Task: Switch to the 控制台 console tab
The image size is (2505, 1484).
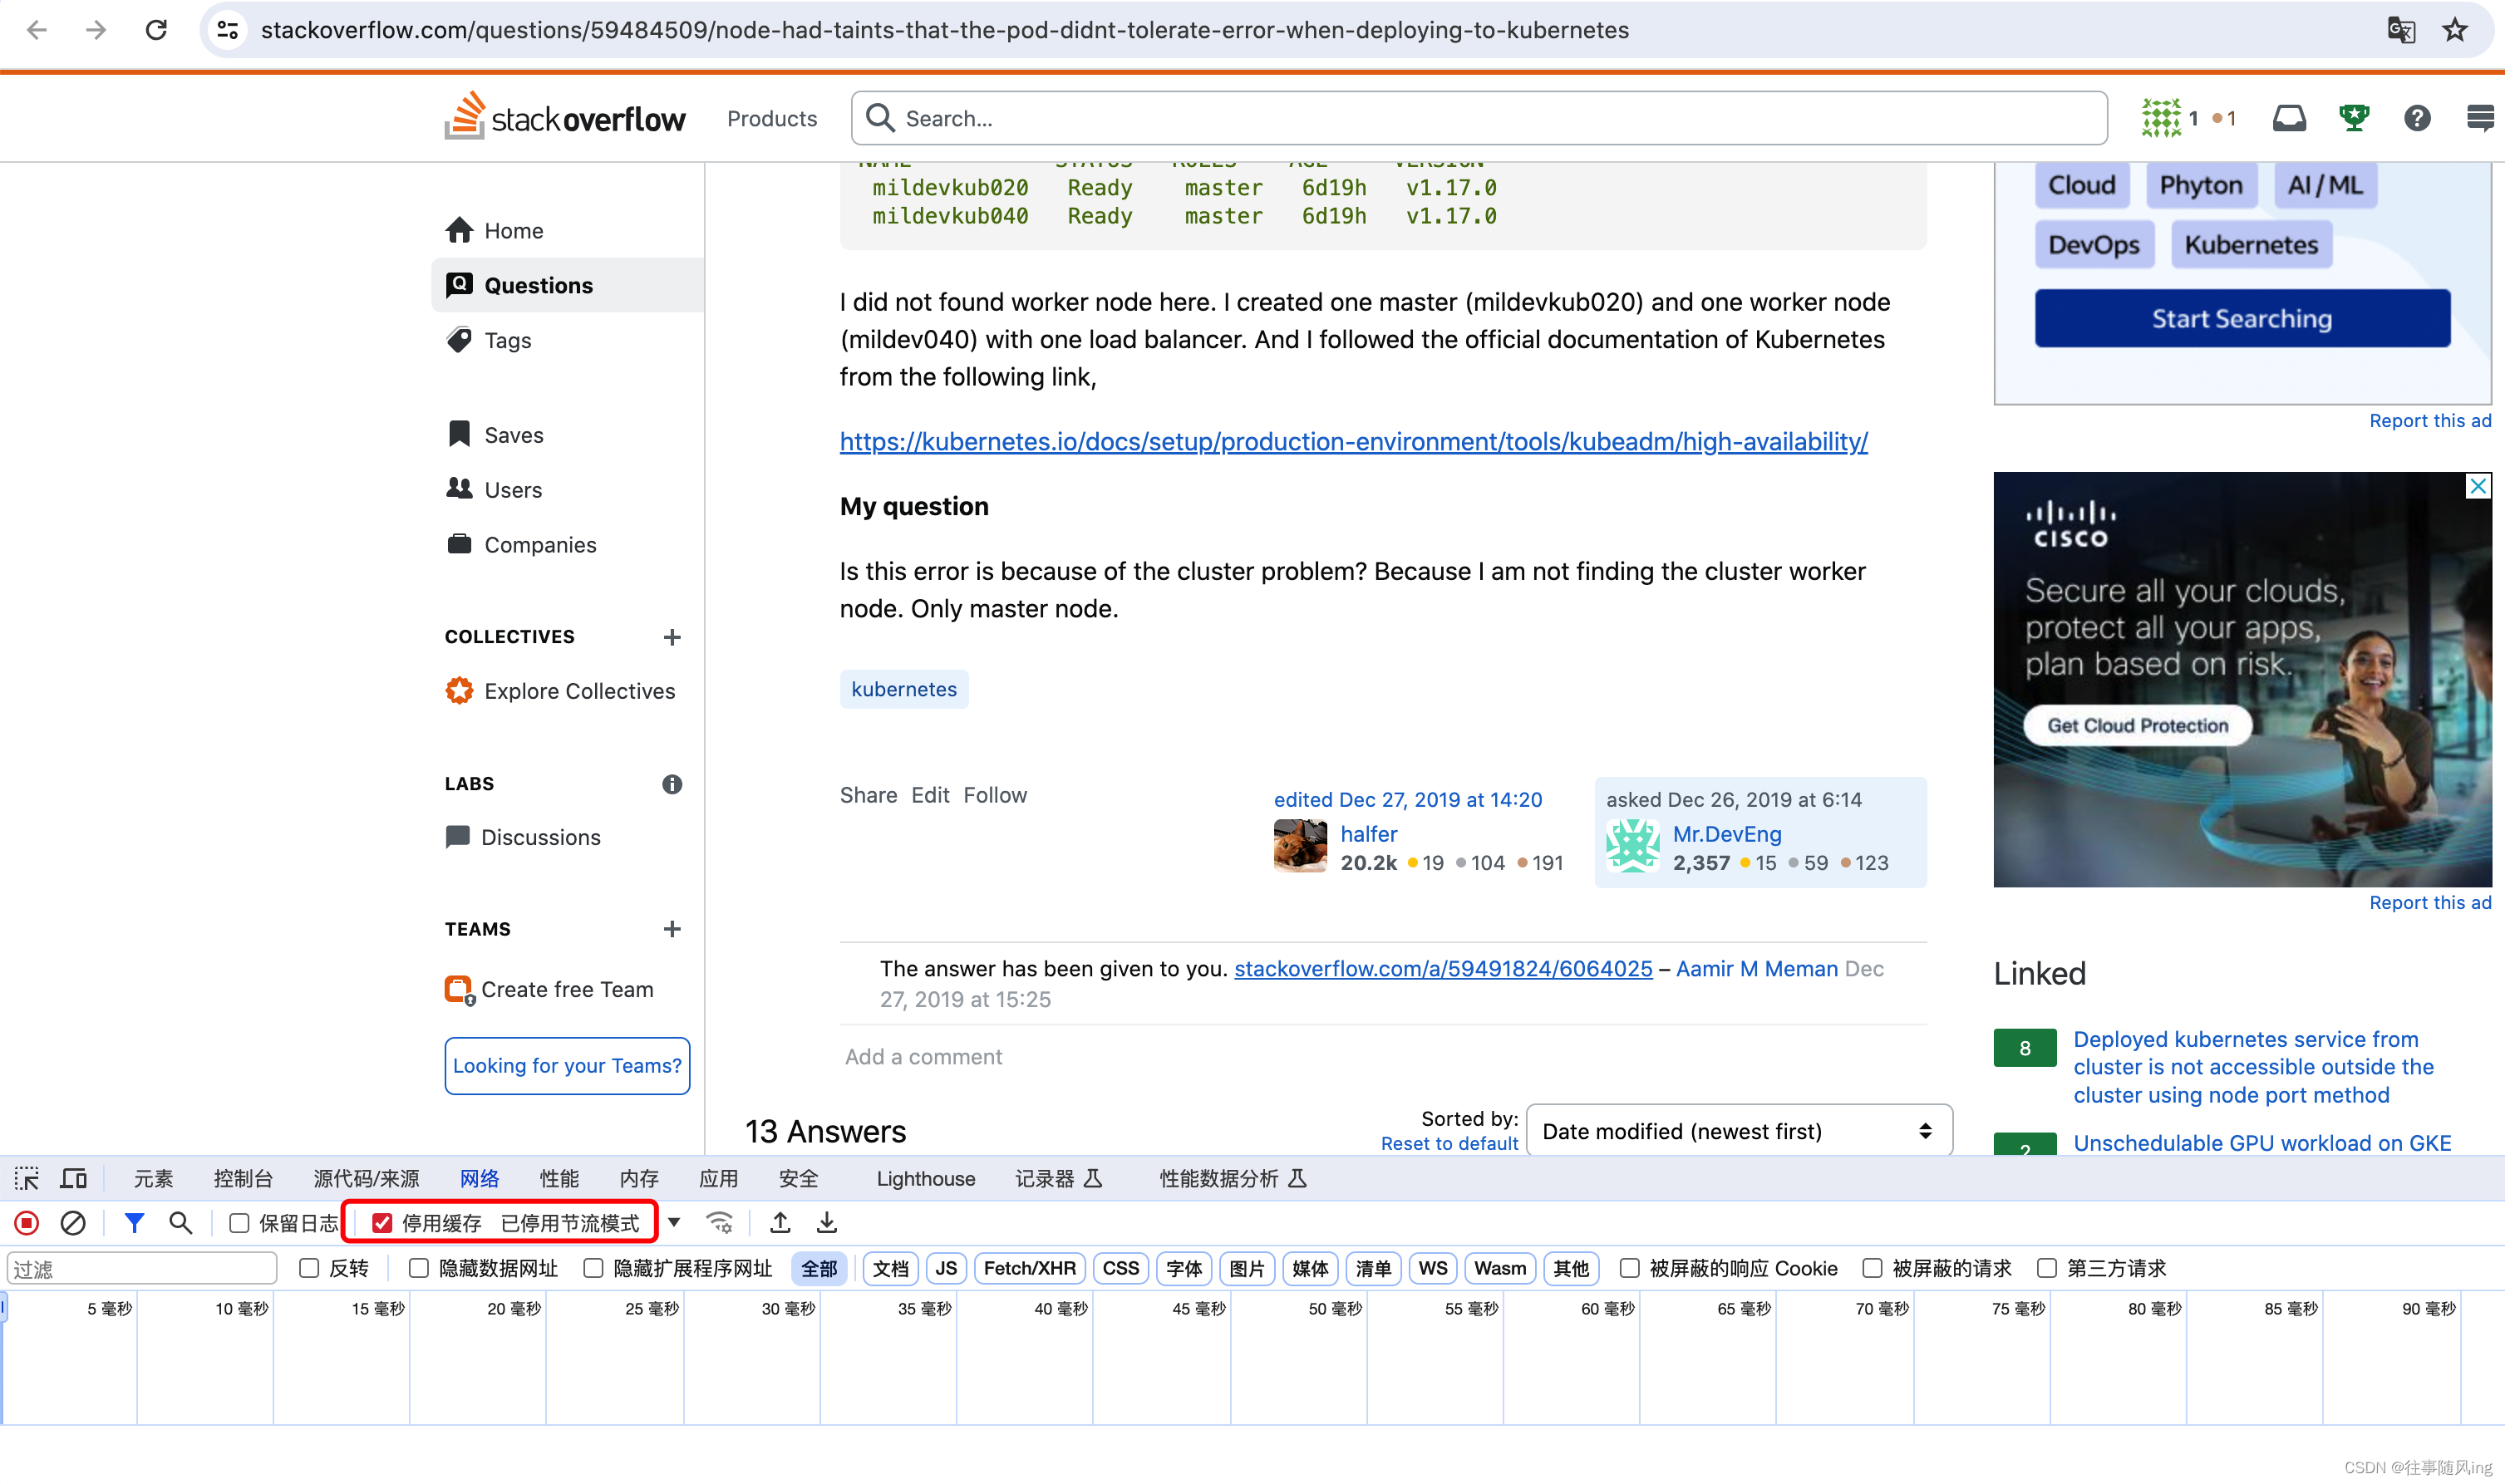Action: point(243,1179)
